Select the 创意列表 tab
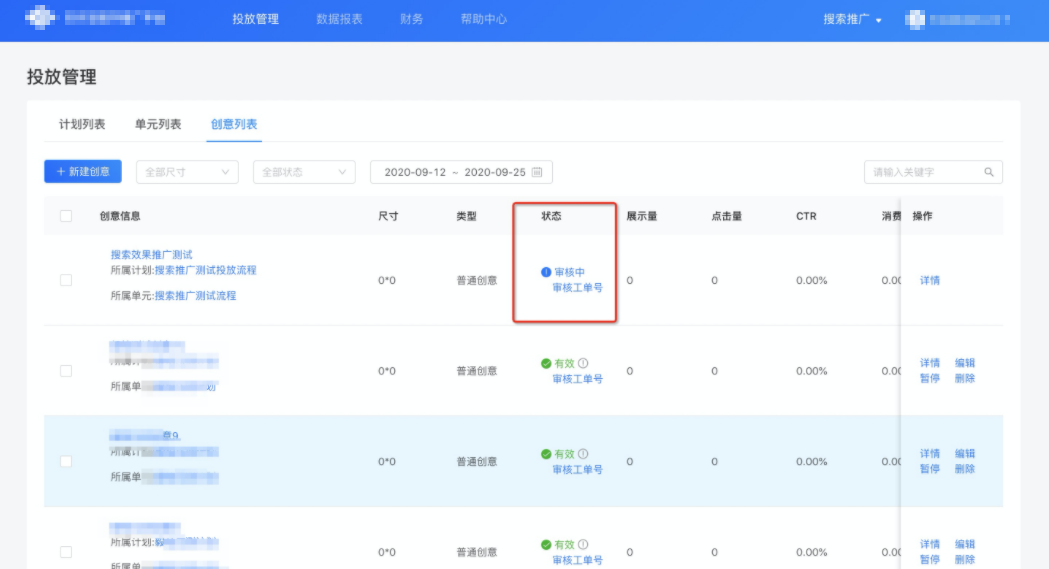The height and width of the screenshot is (569, 1049). click(234, 124)
